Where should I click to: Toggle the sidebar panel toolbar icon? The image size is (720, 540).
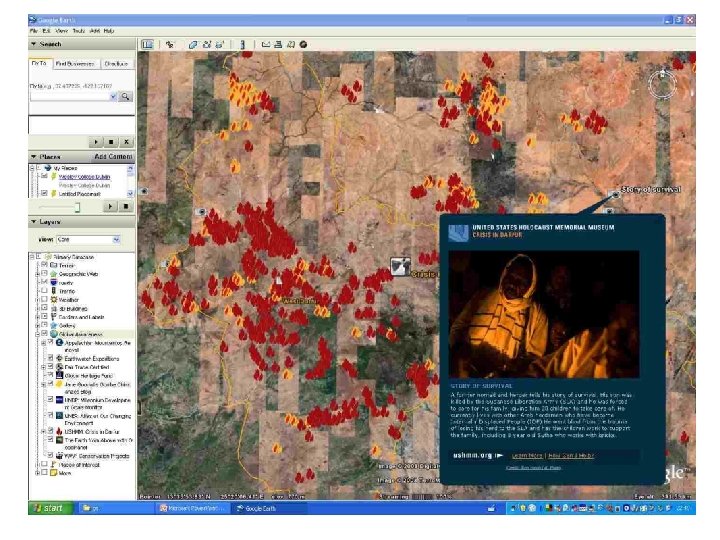pyautogui.click(x=148, y=44)
